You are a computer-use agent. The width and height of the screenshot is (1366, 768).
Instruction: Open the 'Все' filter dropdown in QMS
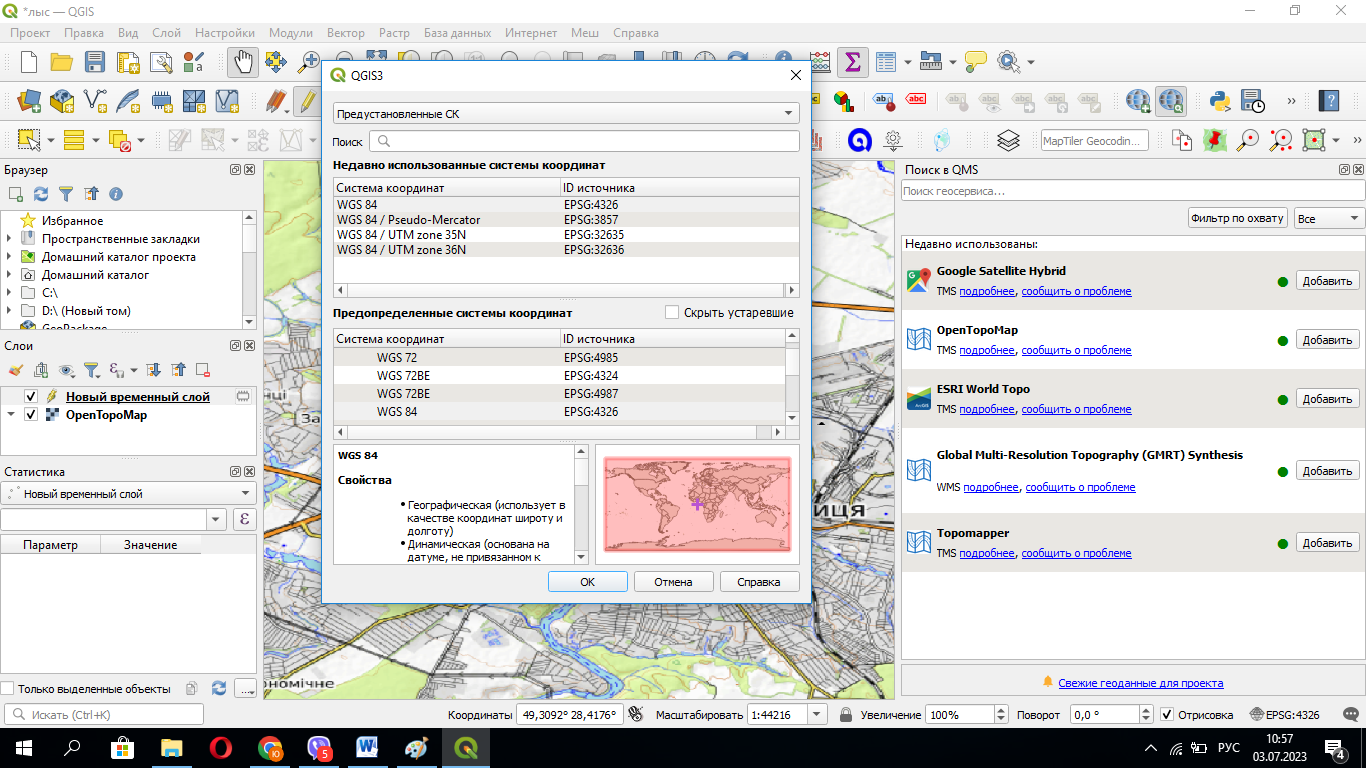tap(1328, 218)
